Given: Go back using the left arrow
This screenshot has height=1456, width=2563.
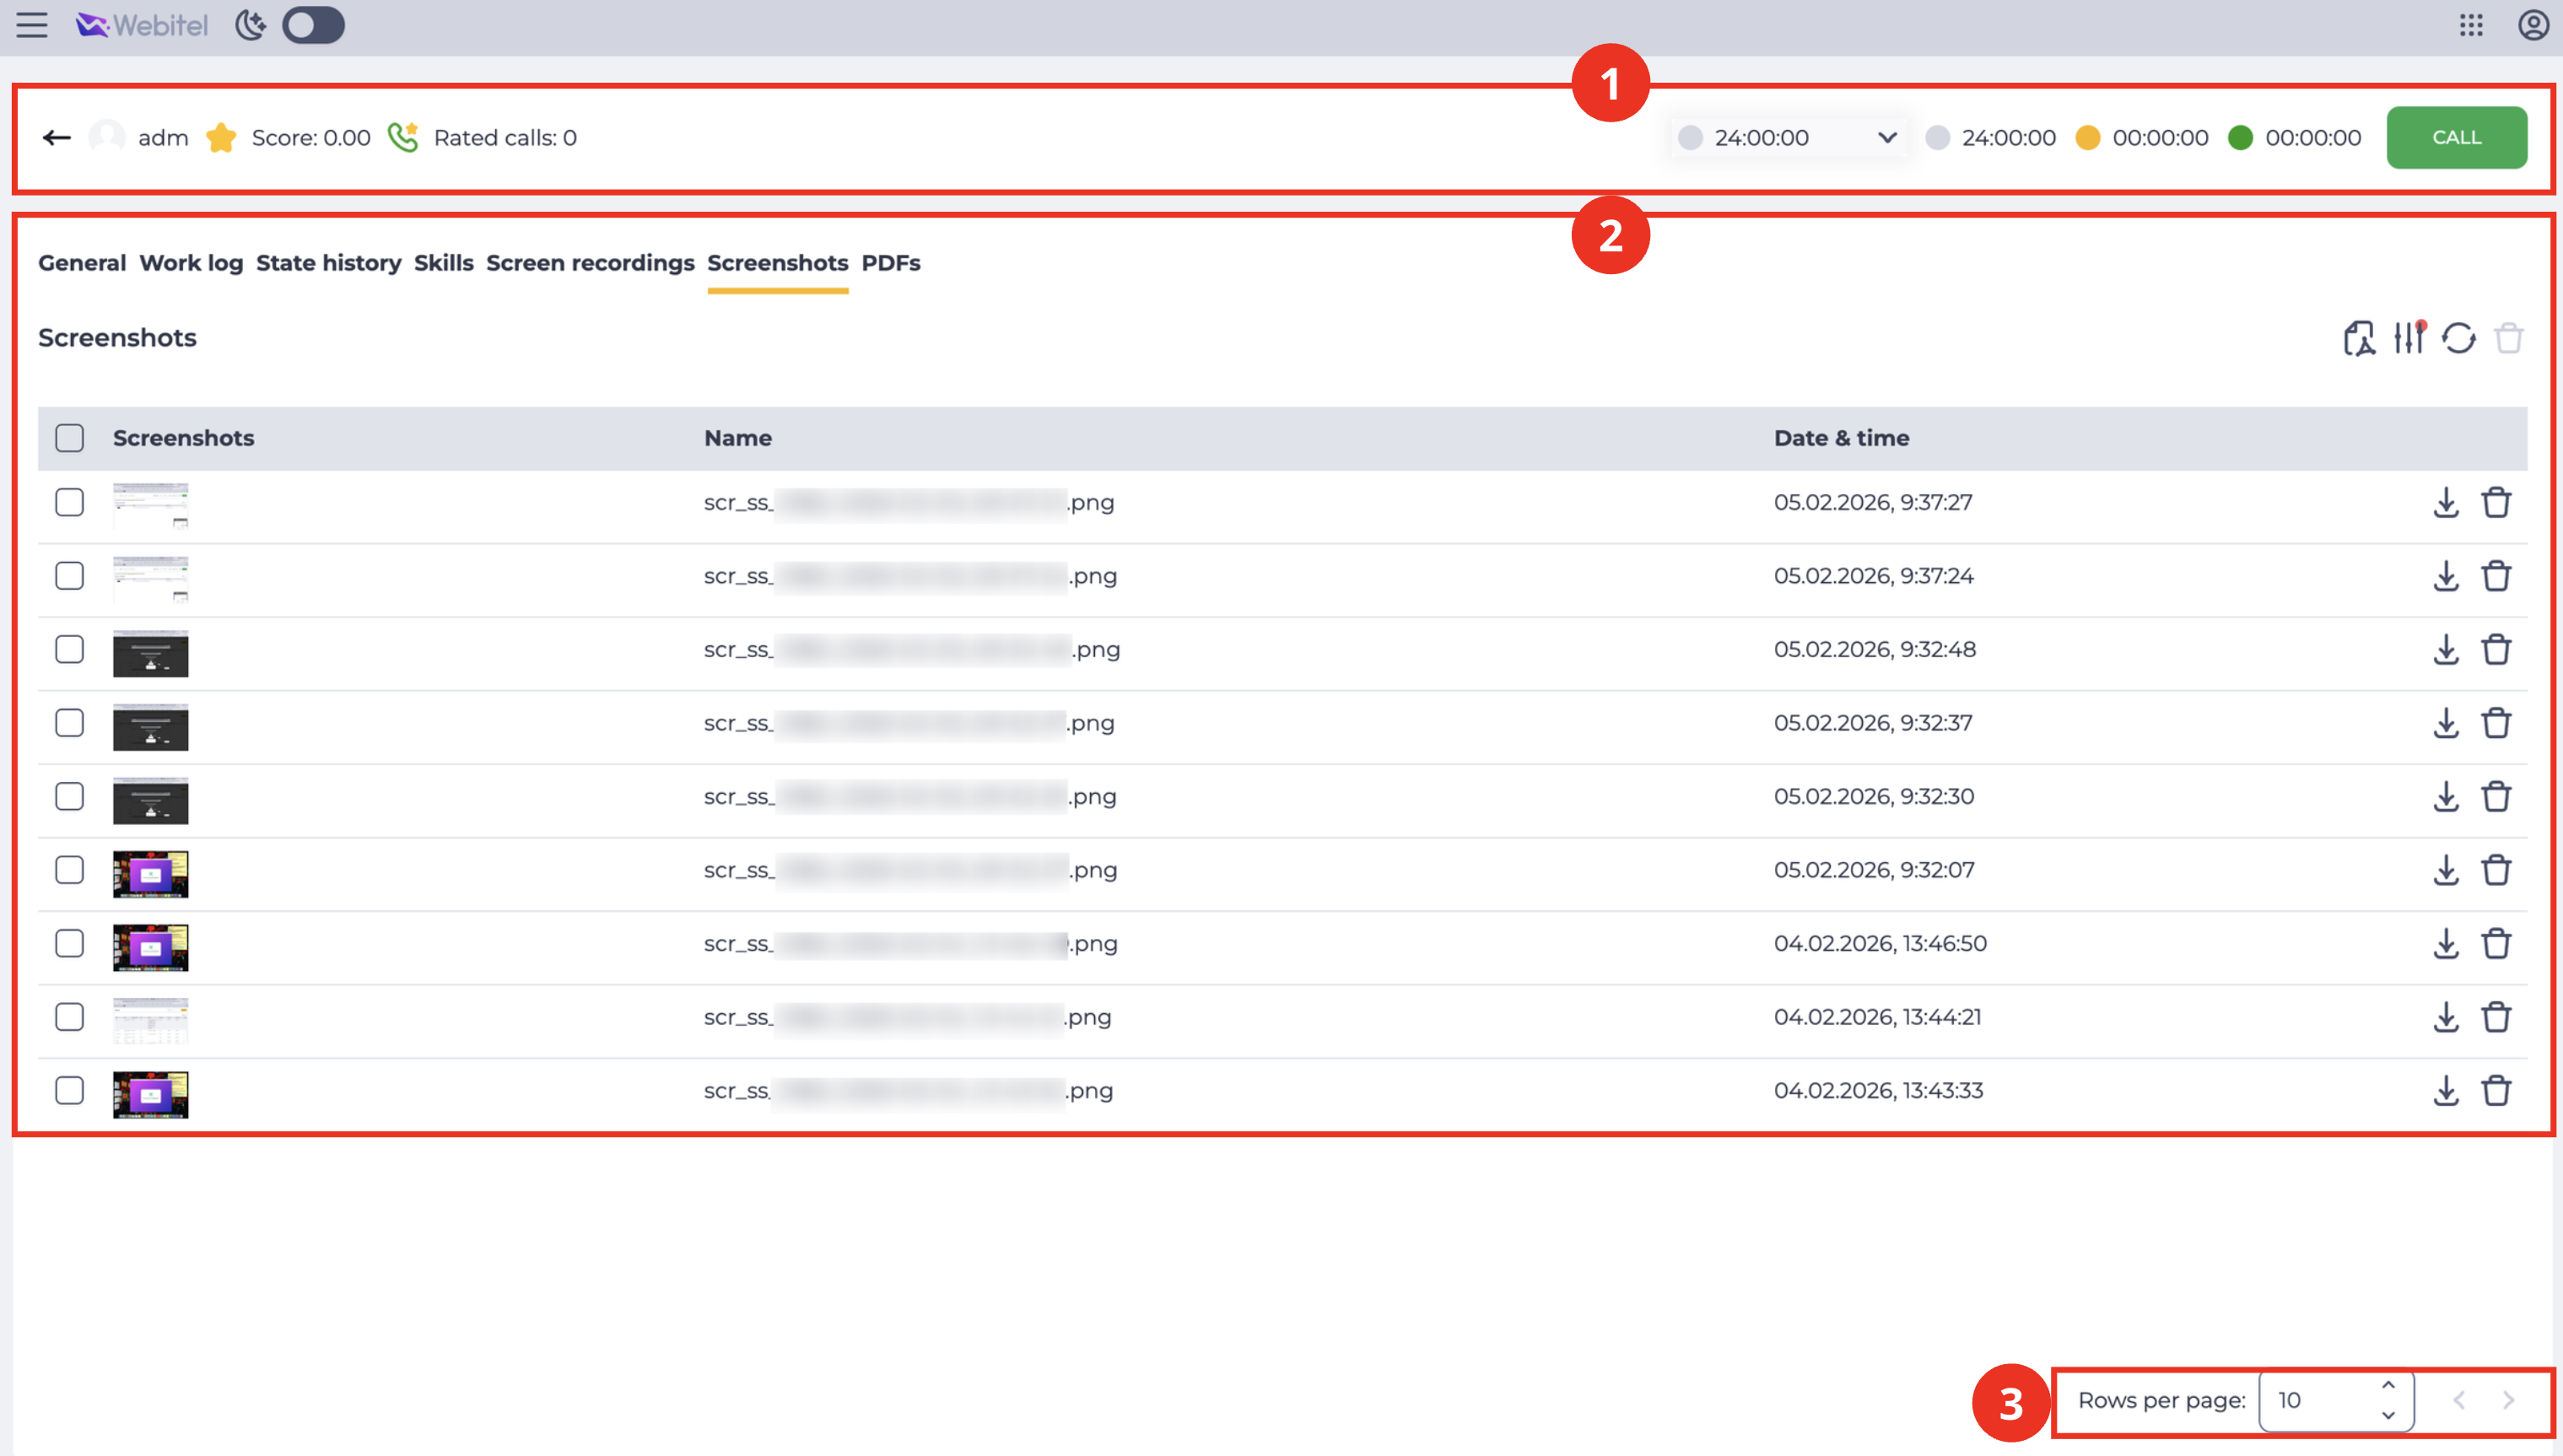Looking at the screenshot, I should pos(57,137).
